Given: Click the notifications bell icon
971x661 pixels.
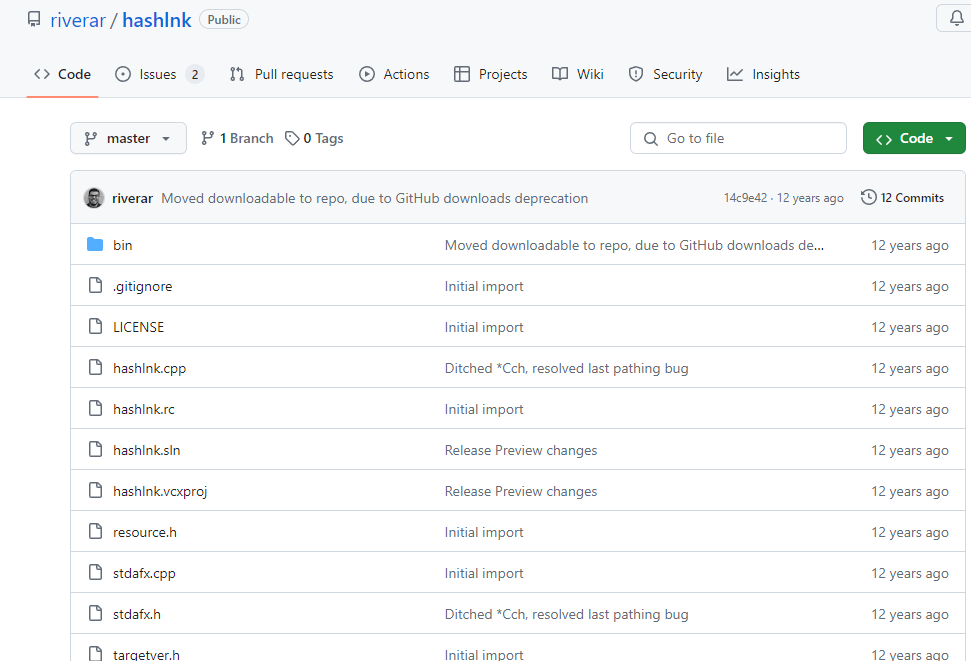Looking at the screenshot, I should (x=954, y=19).
